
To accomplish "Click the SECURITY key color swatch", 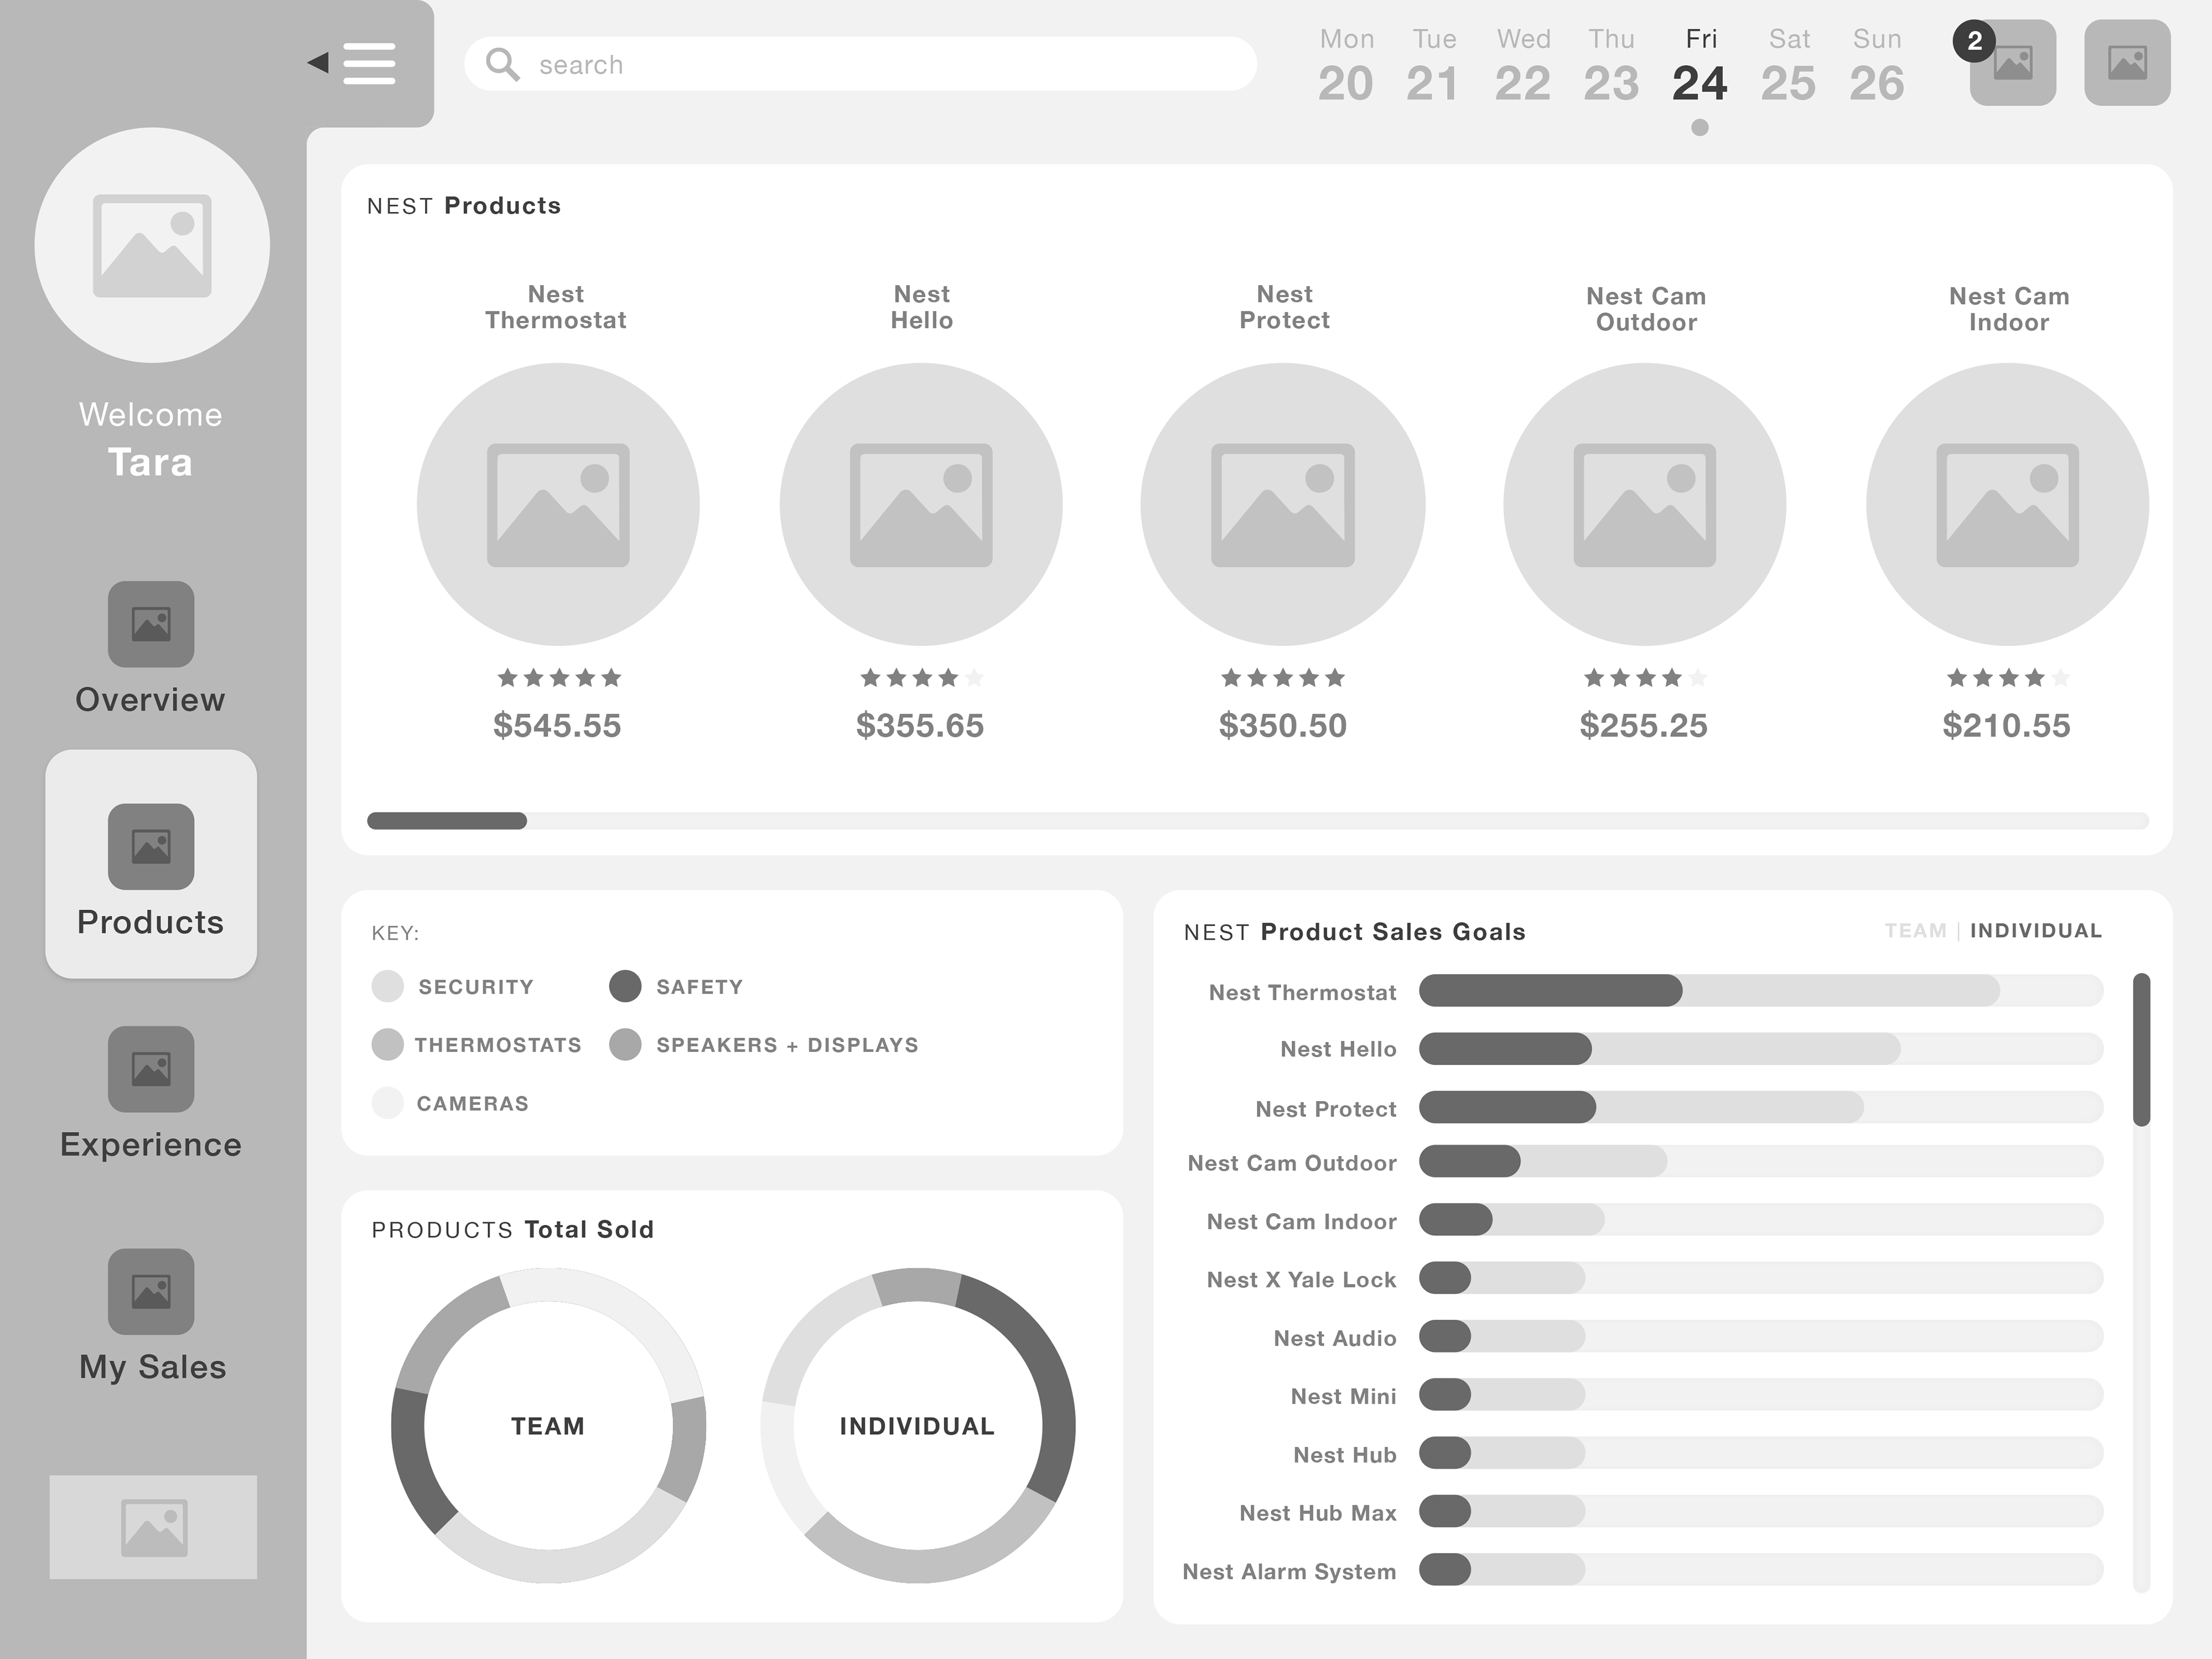I will tap(387, 986).
